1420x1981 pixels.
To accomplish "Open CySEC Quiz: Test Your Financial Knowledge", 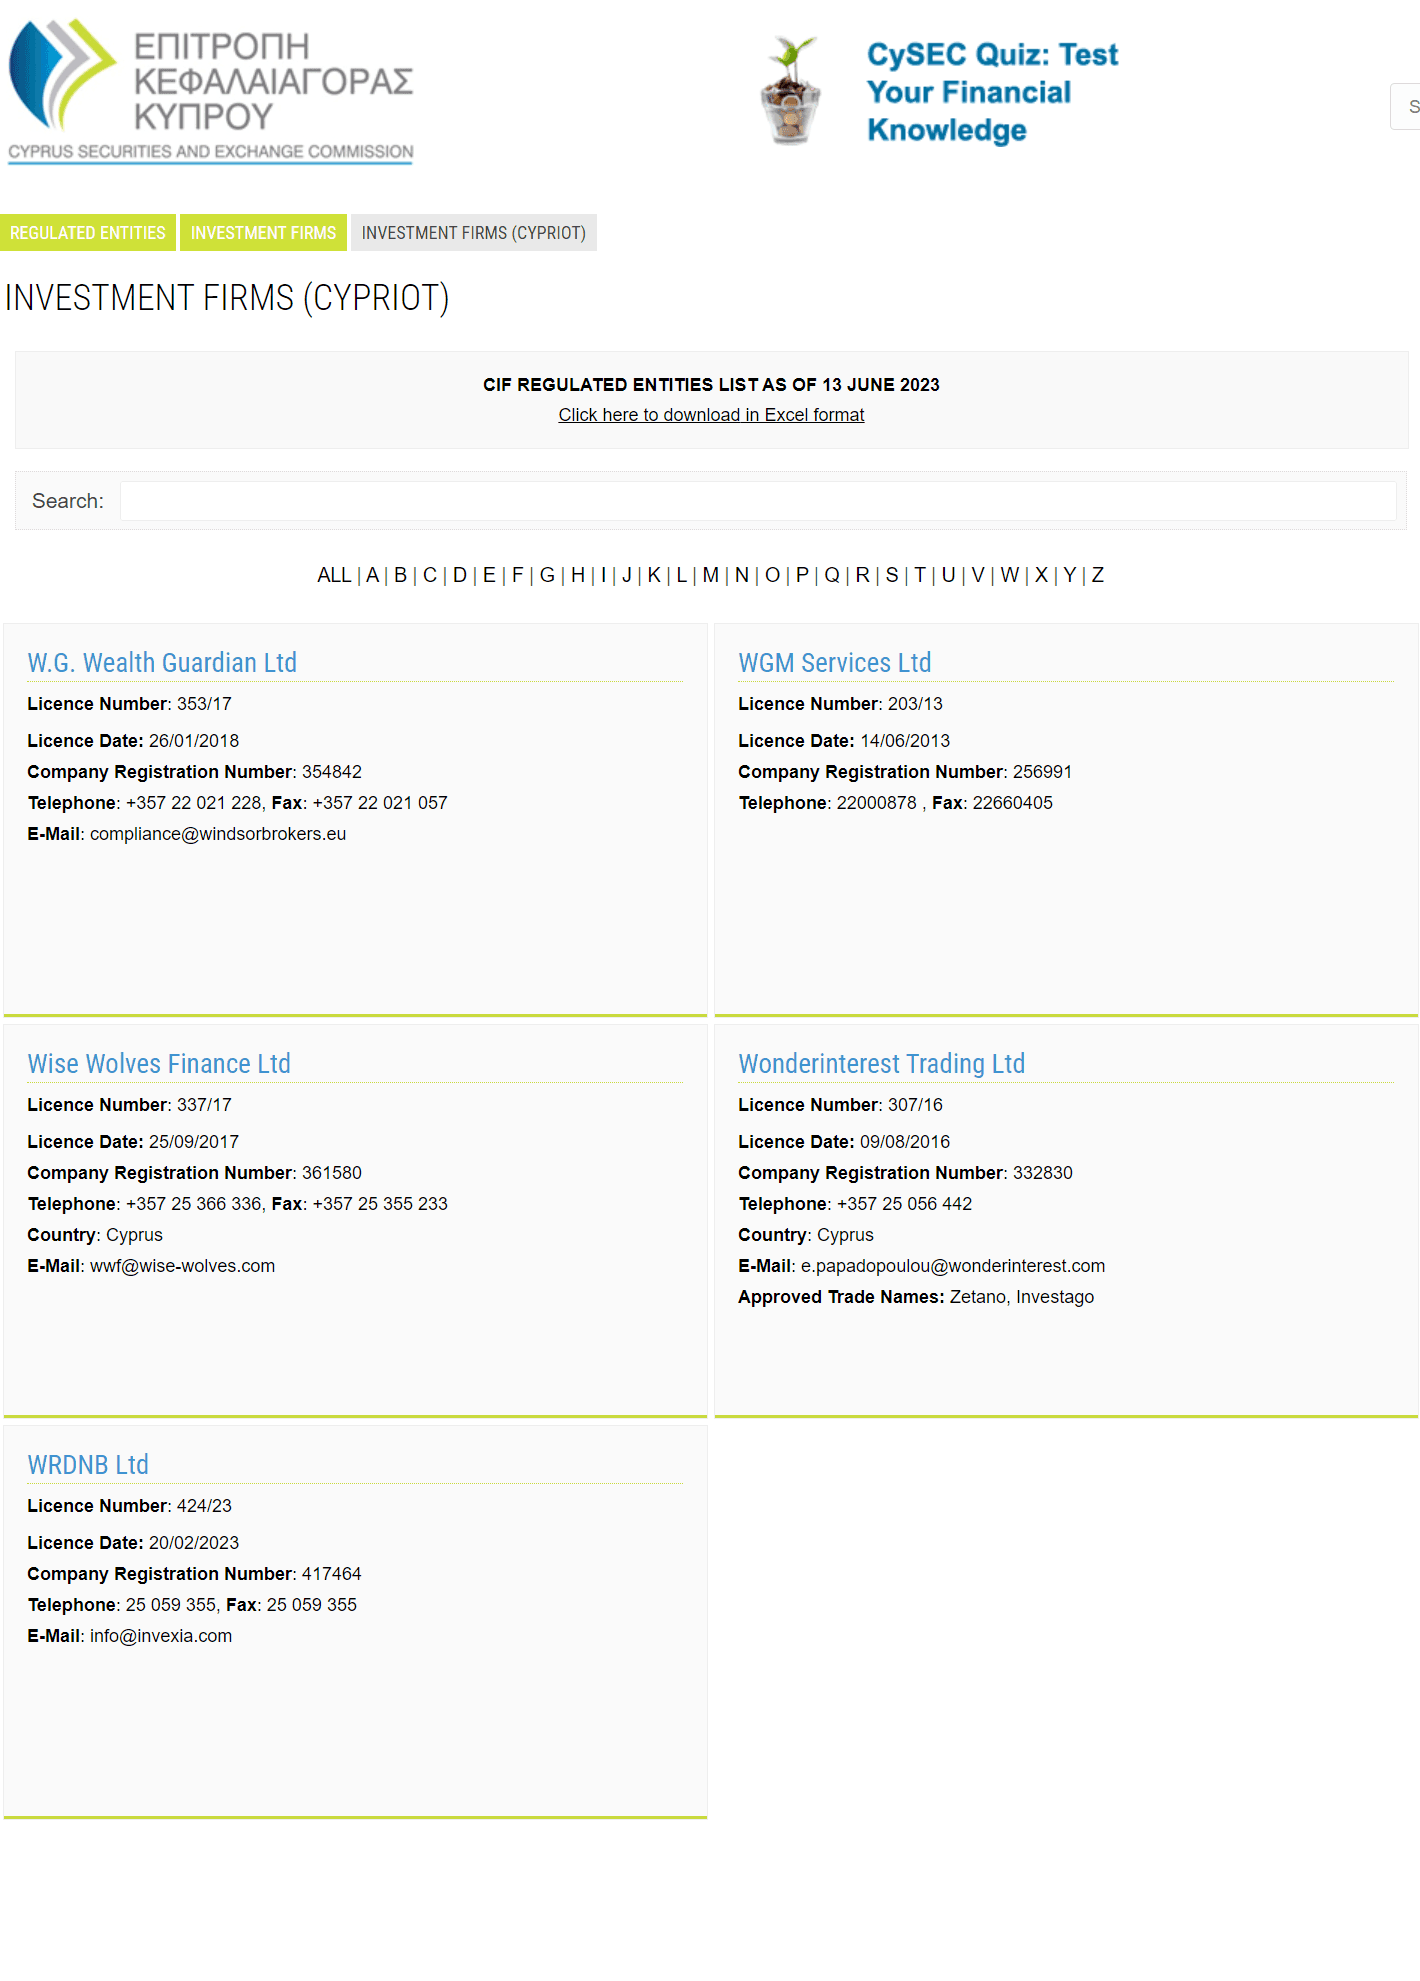I will (x=992, y=92).
